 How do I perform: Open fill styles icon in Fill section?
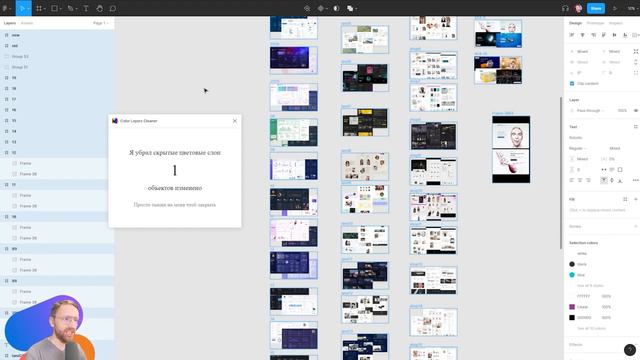625,199
